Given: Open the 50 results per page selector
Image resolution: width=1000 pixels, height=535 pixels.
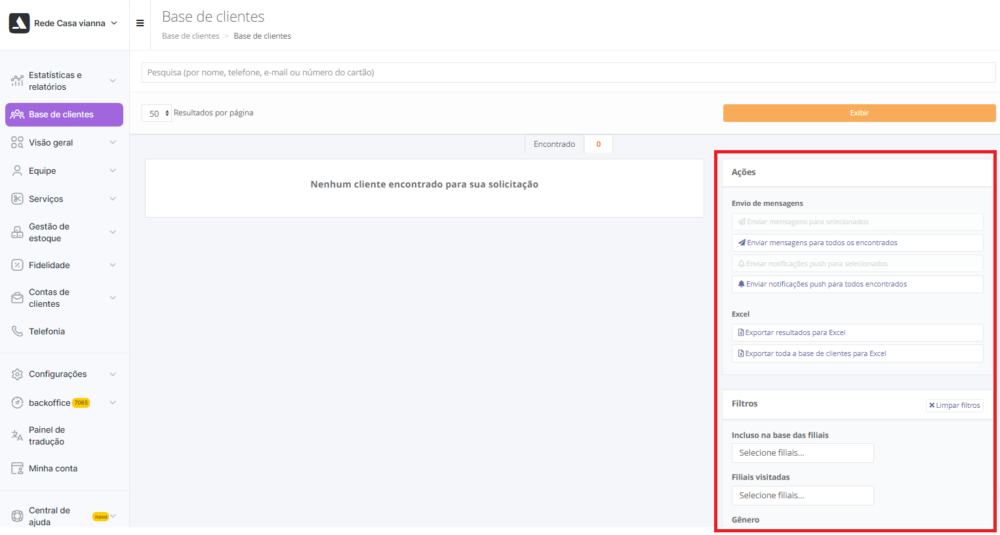Looking at the screenshot, I should coord(157,114).
